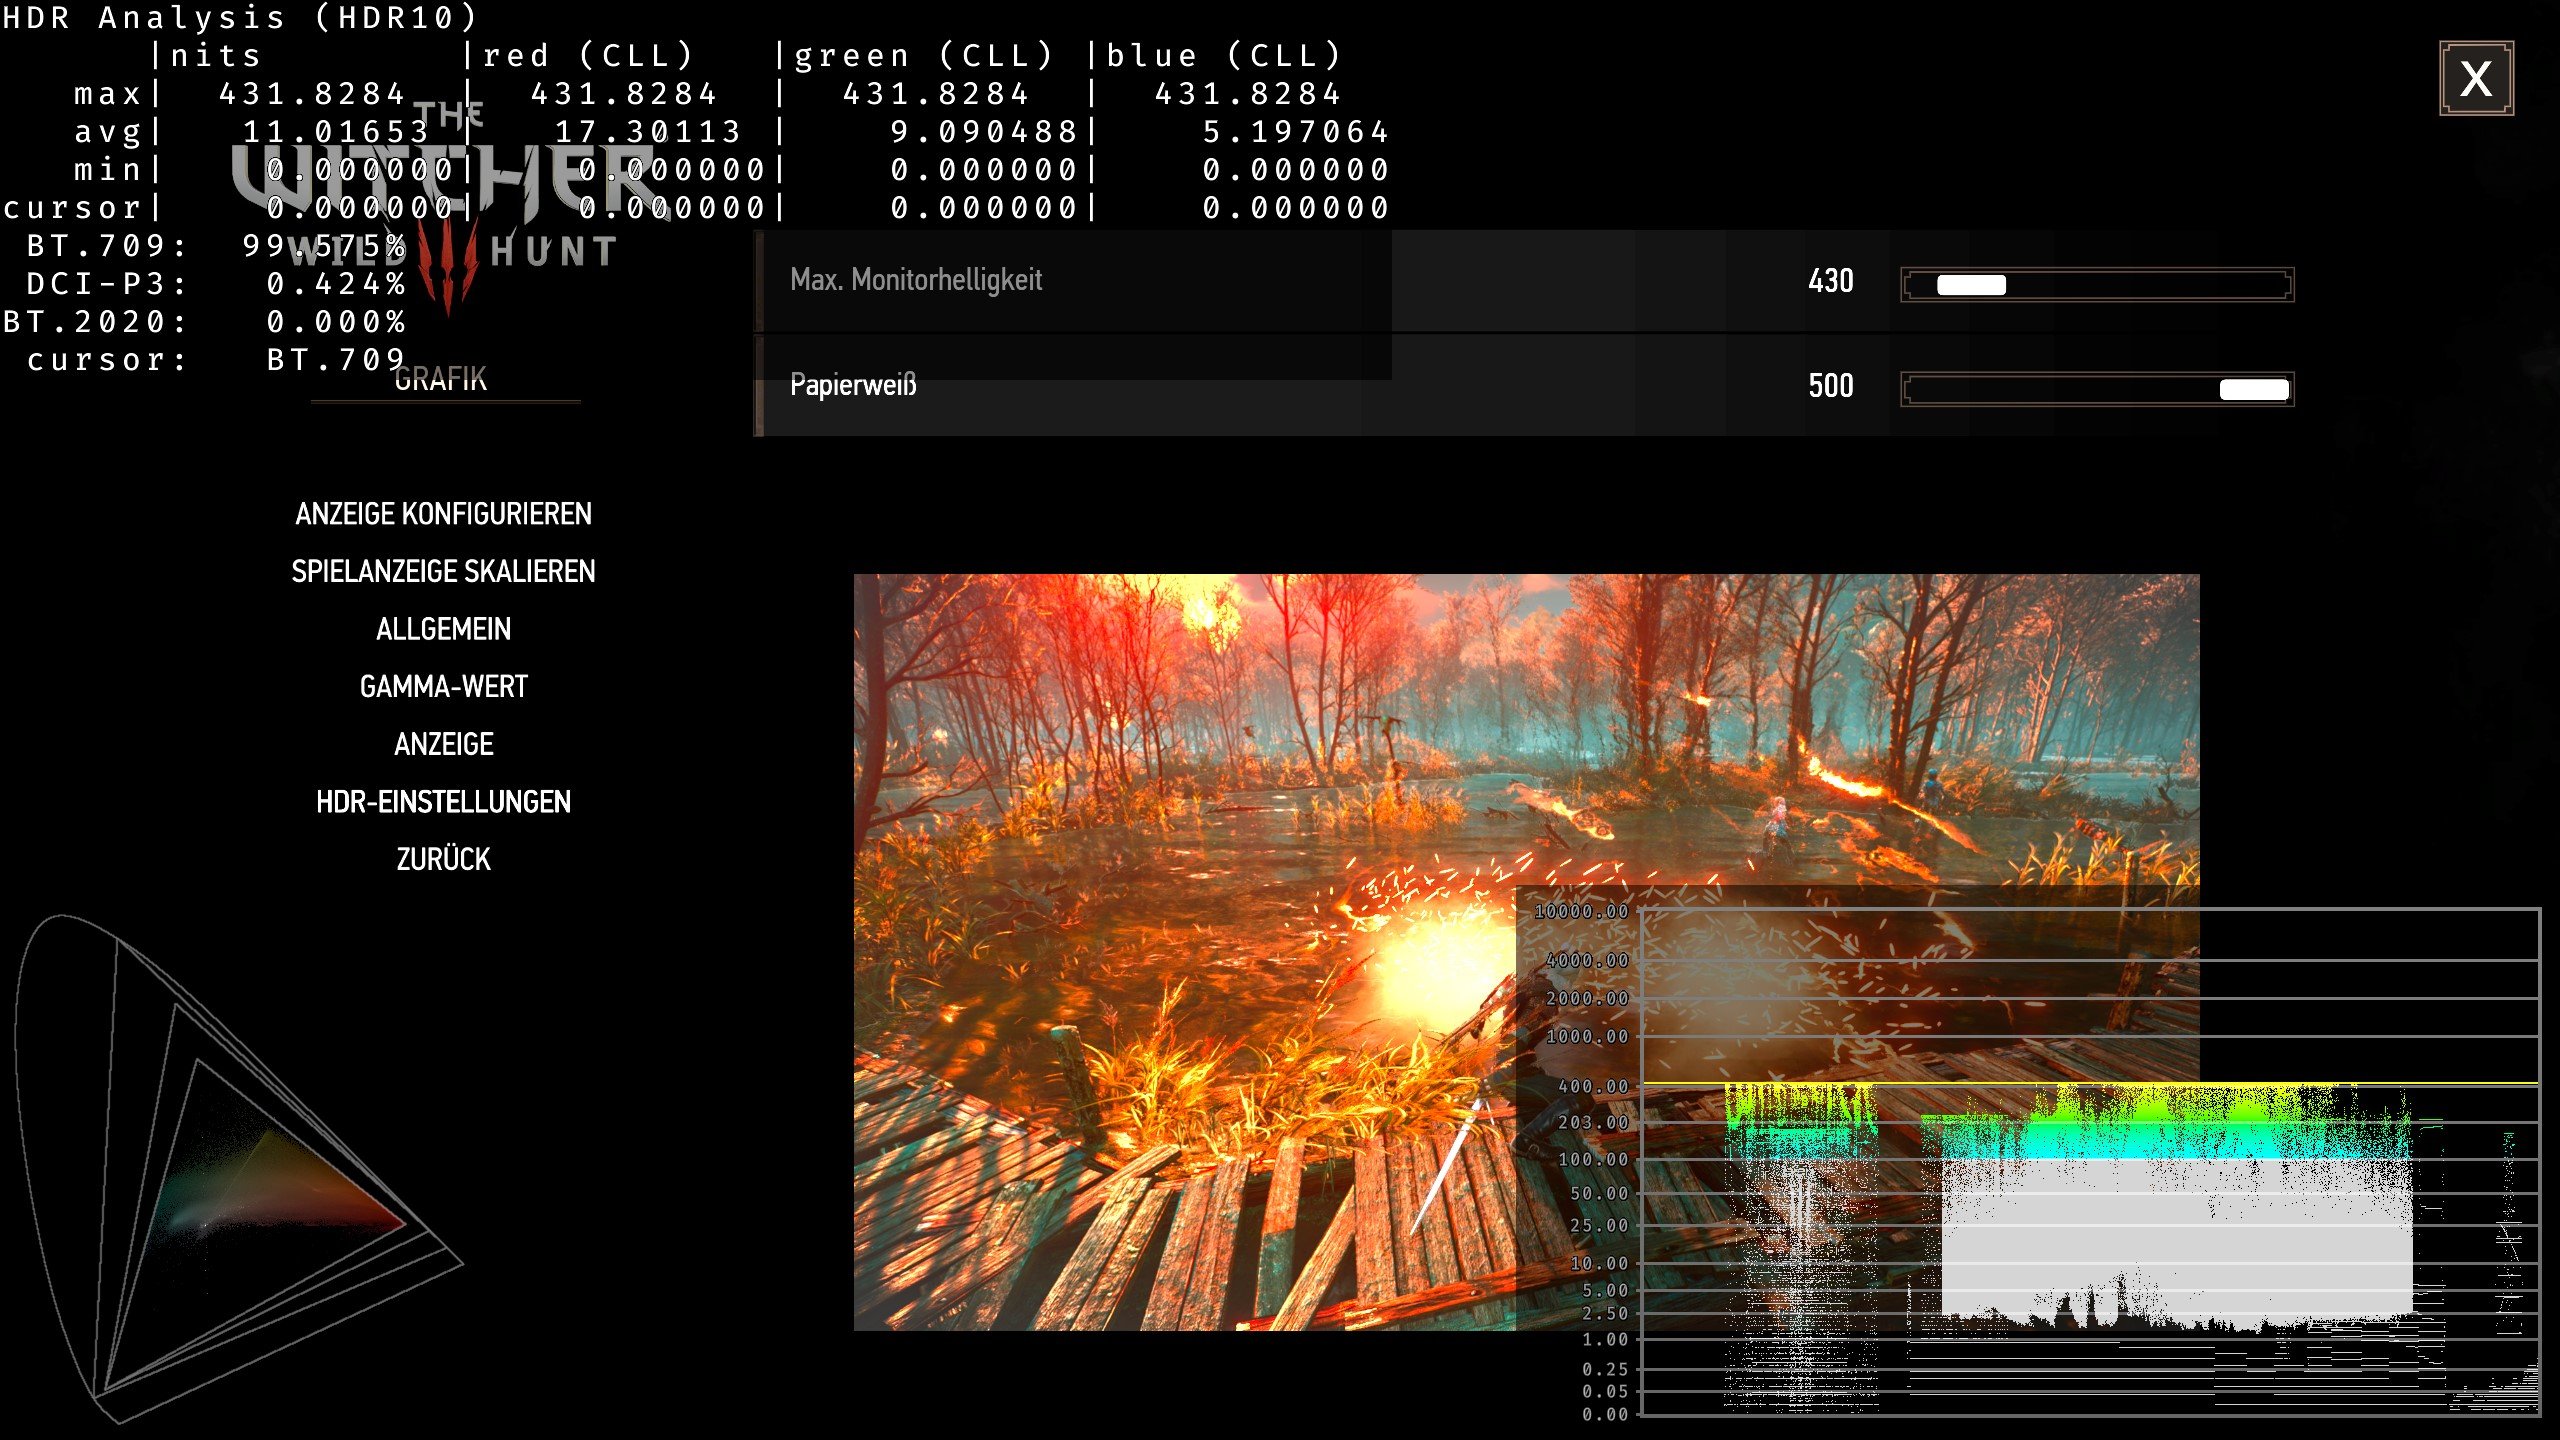Go back with ZURÜCK

tap(443, 859)
